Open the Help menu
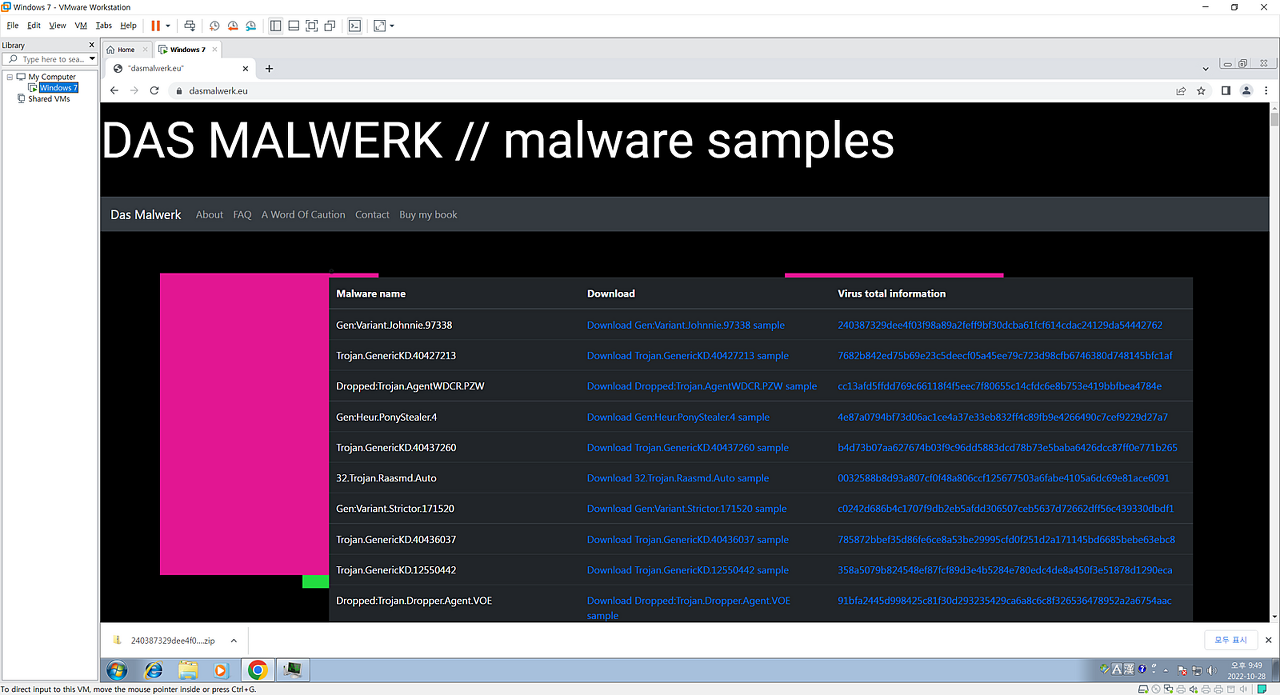 tap(128, 25)
